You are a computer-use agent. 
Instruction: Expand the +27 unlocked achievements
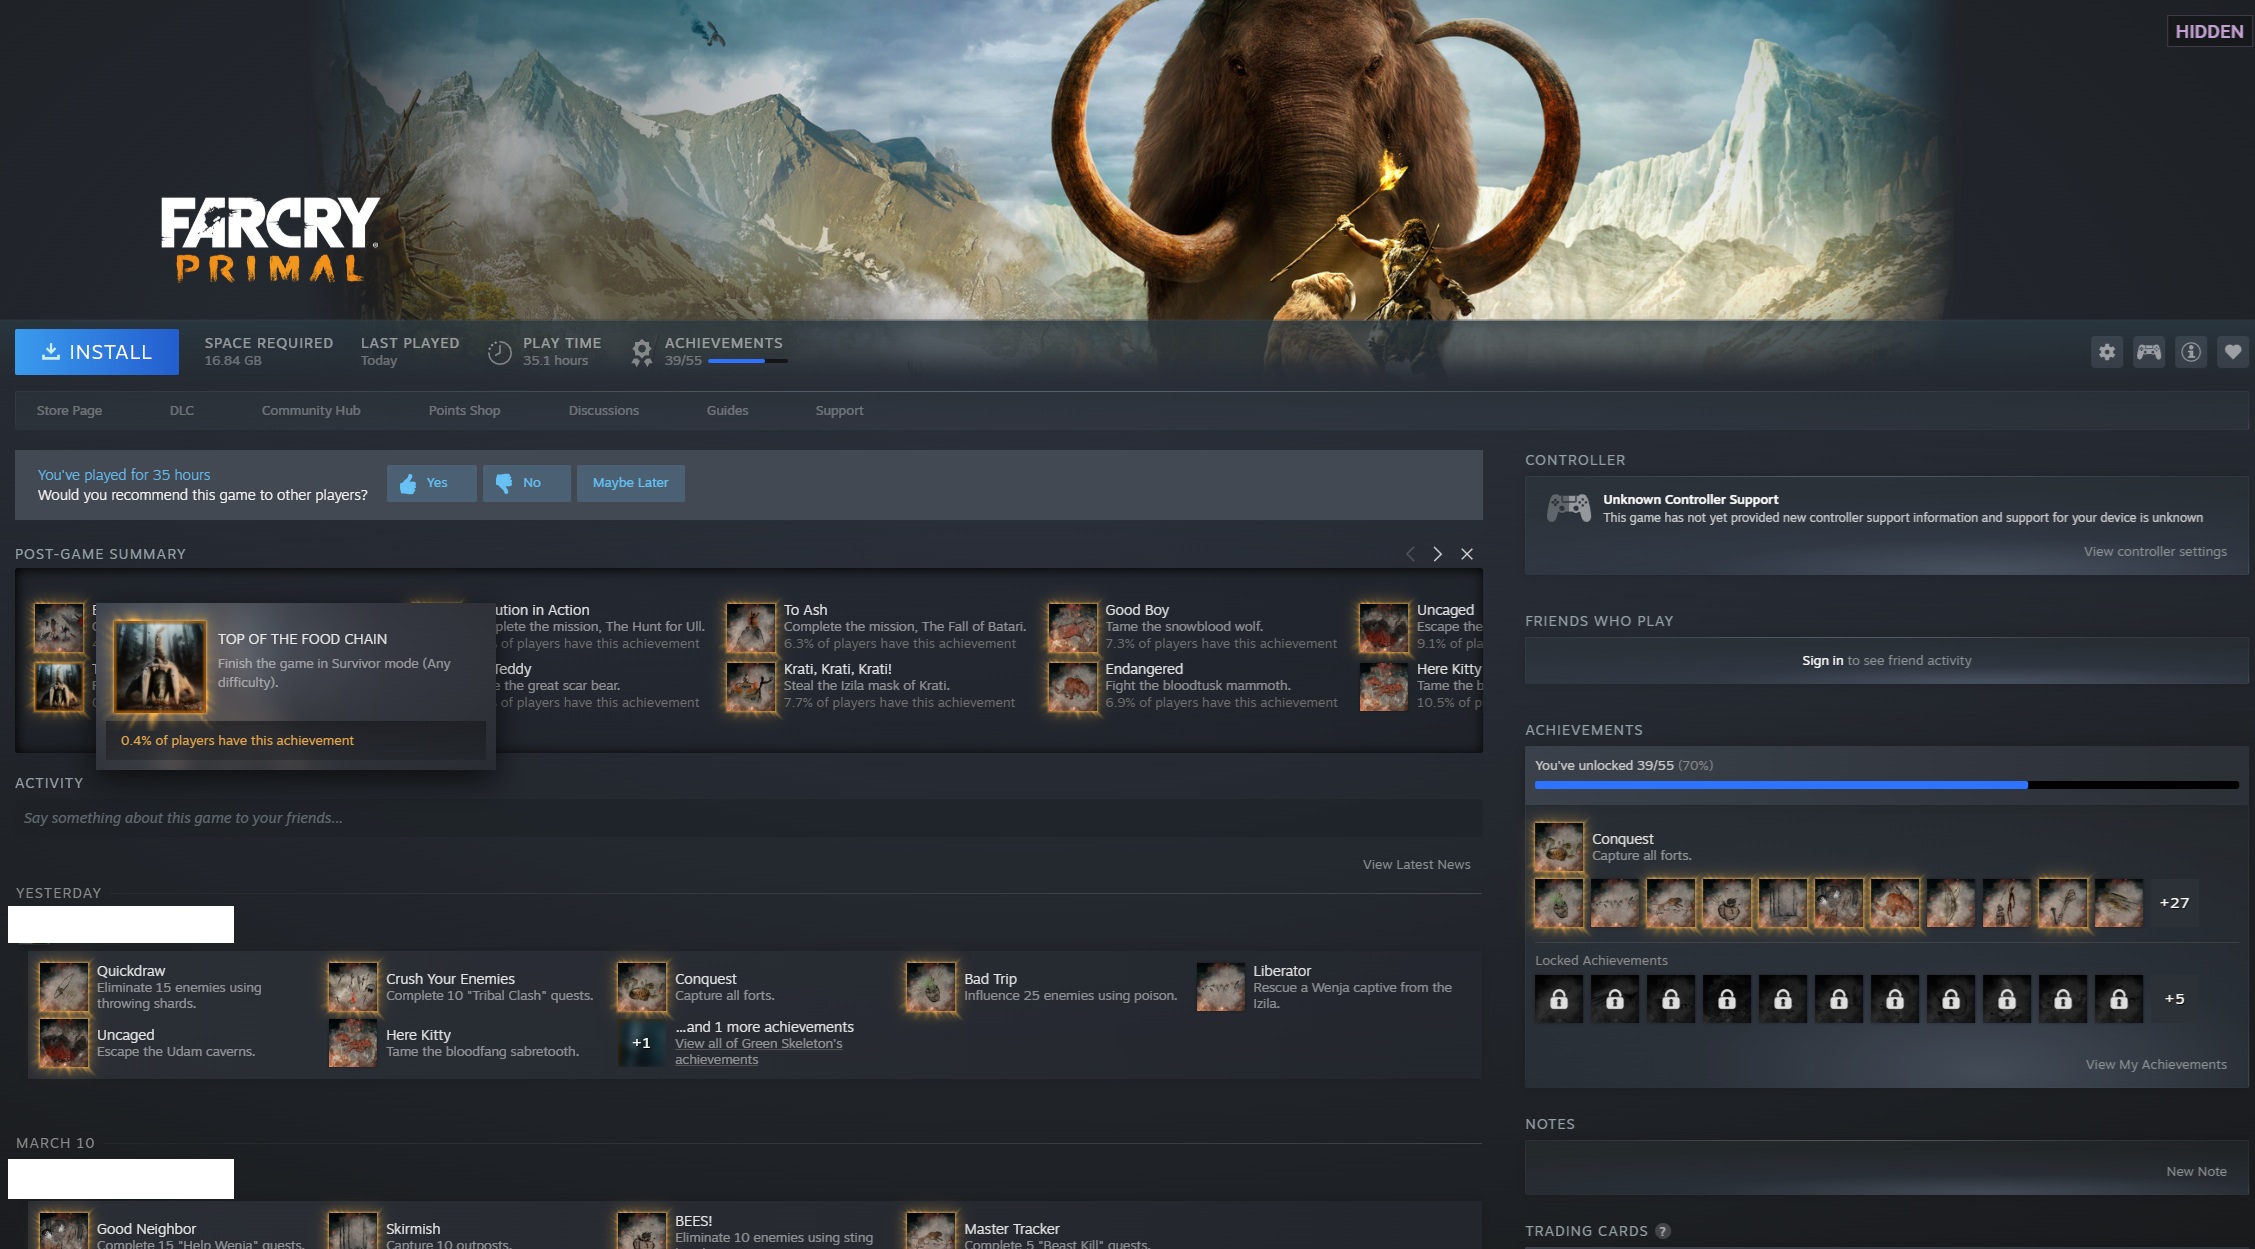point(2173,903)
